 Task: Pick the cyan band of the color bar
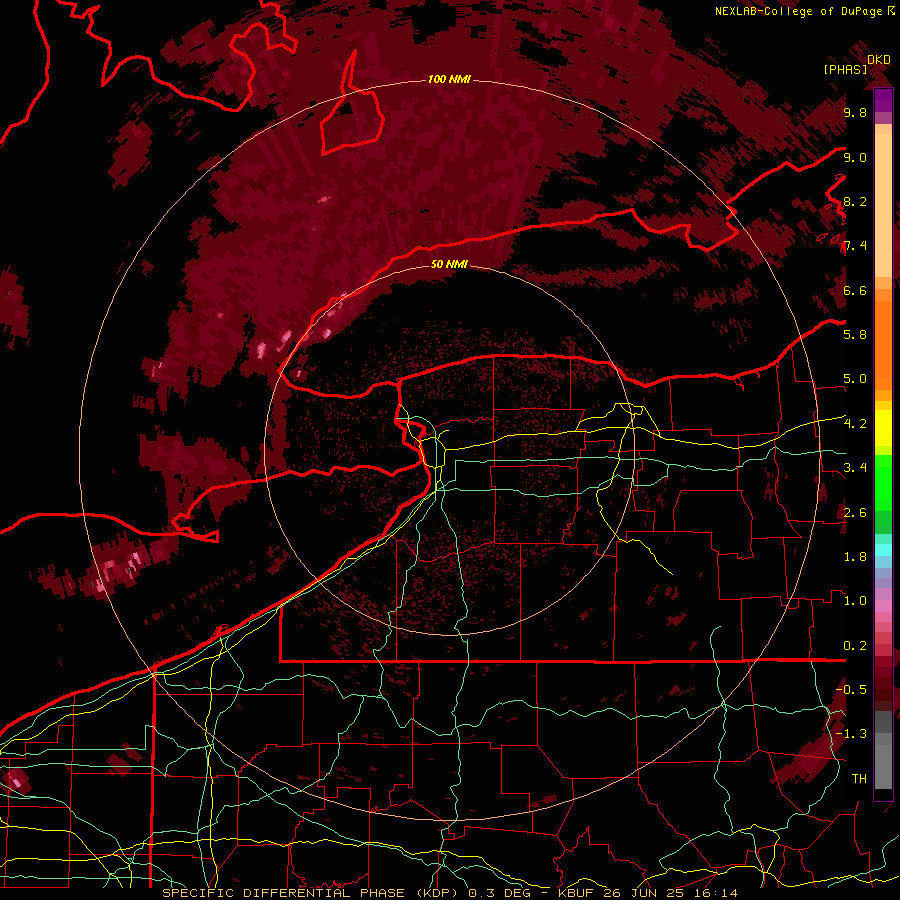point(883,549)
